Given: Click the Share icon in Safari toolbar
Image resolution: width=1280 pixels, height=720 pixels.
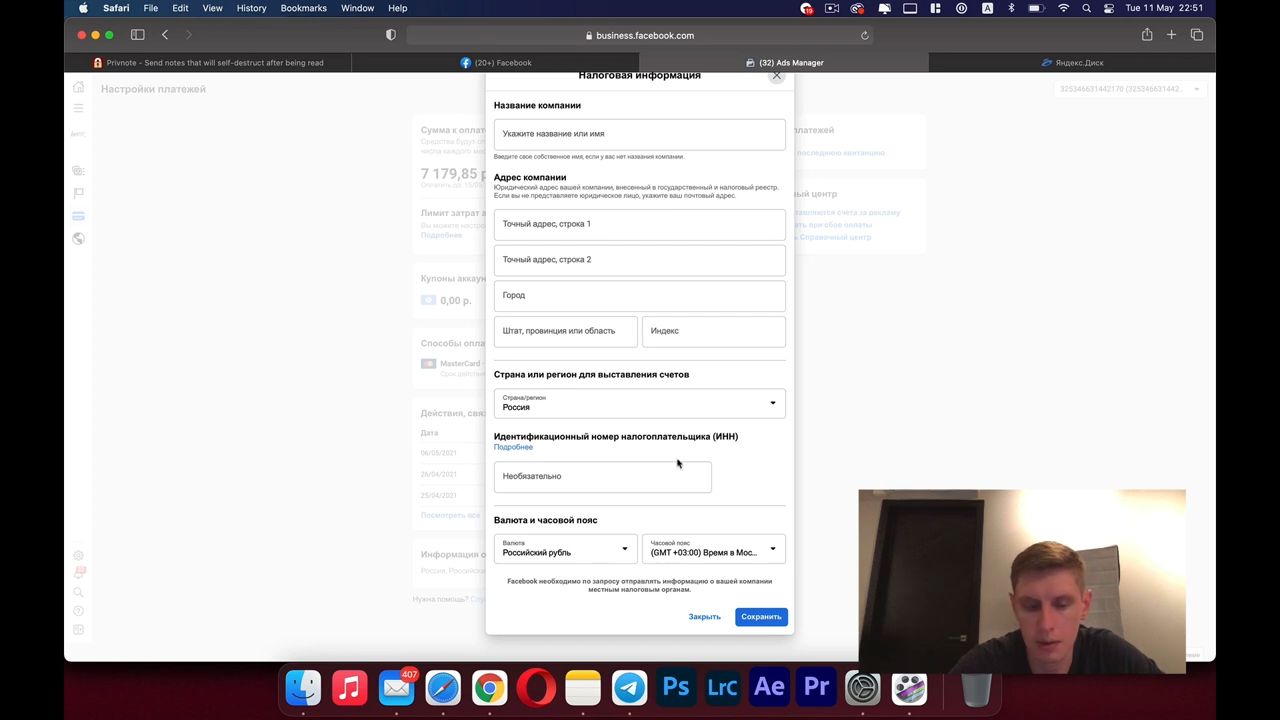Looking at the screenshot, I should point(1147,35).
